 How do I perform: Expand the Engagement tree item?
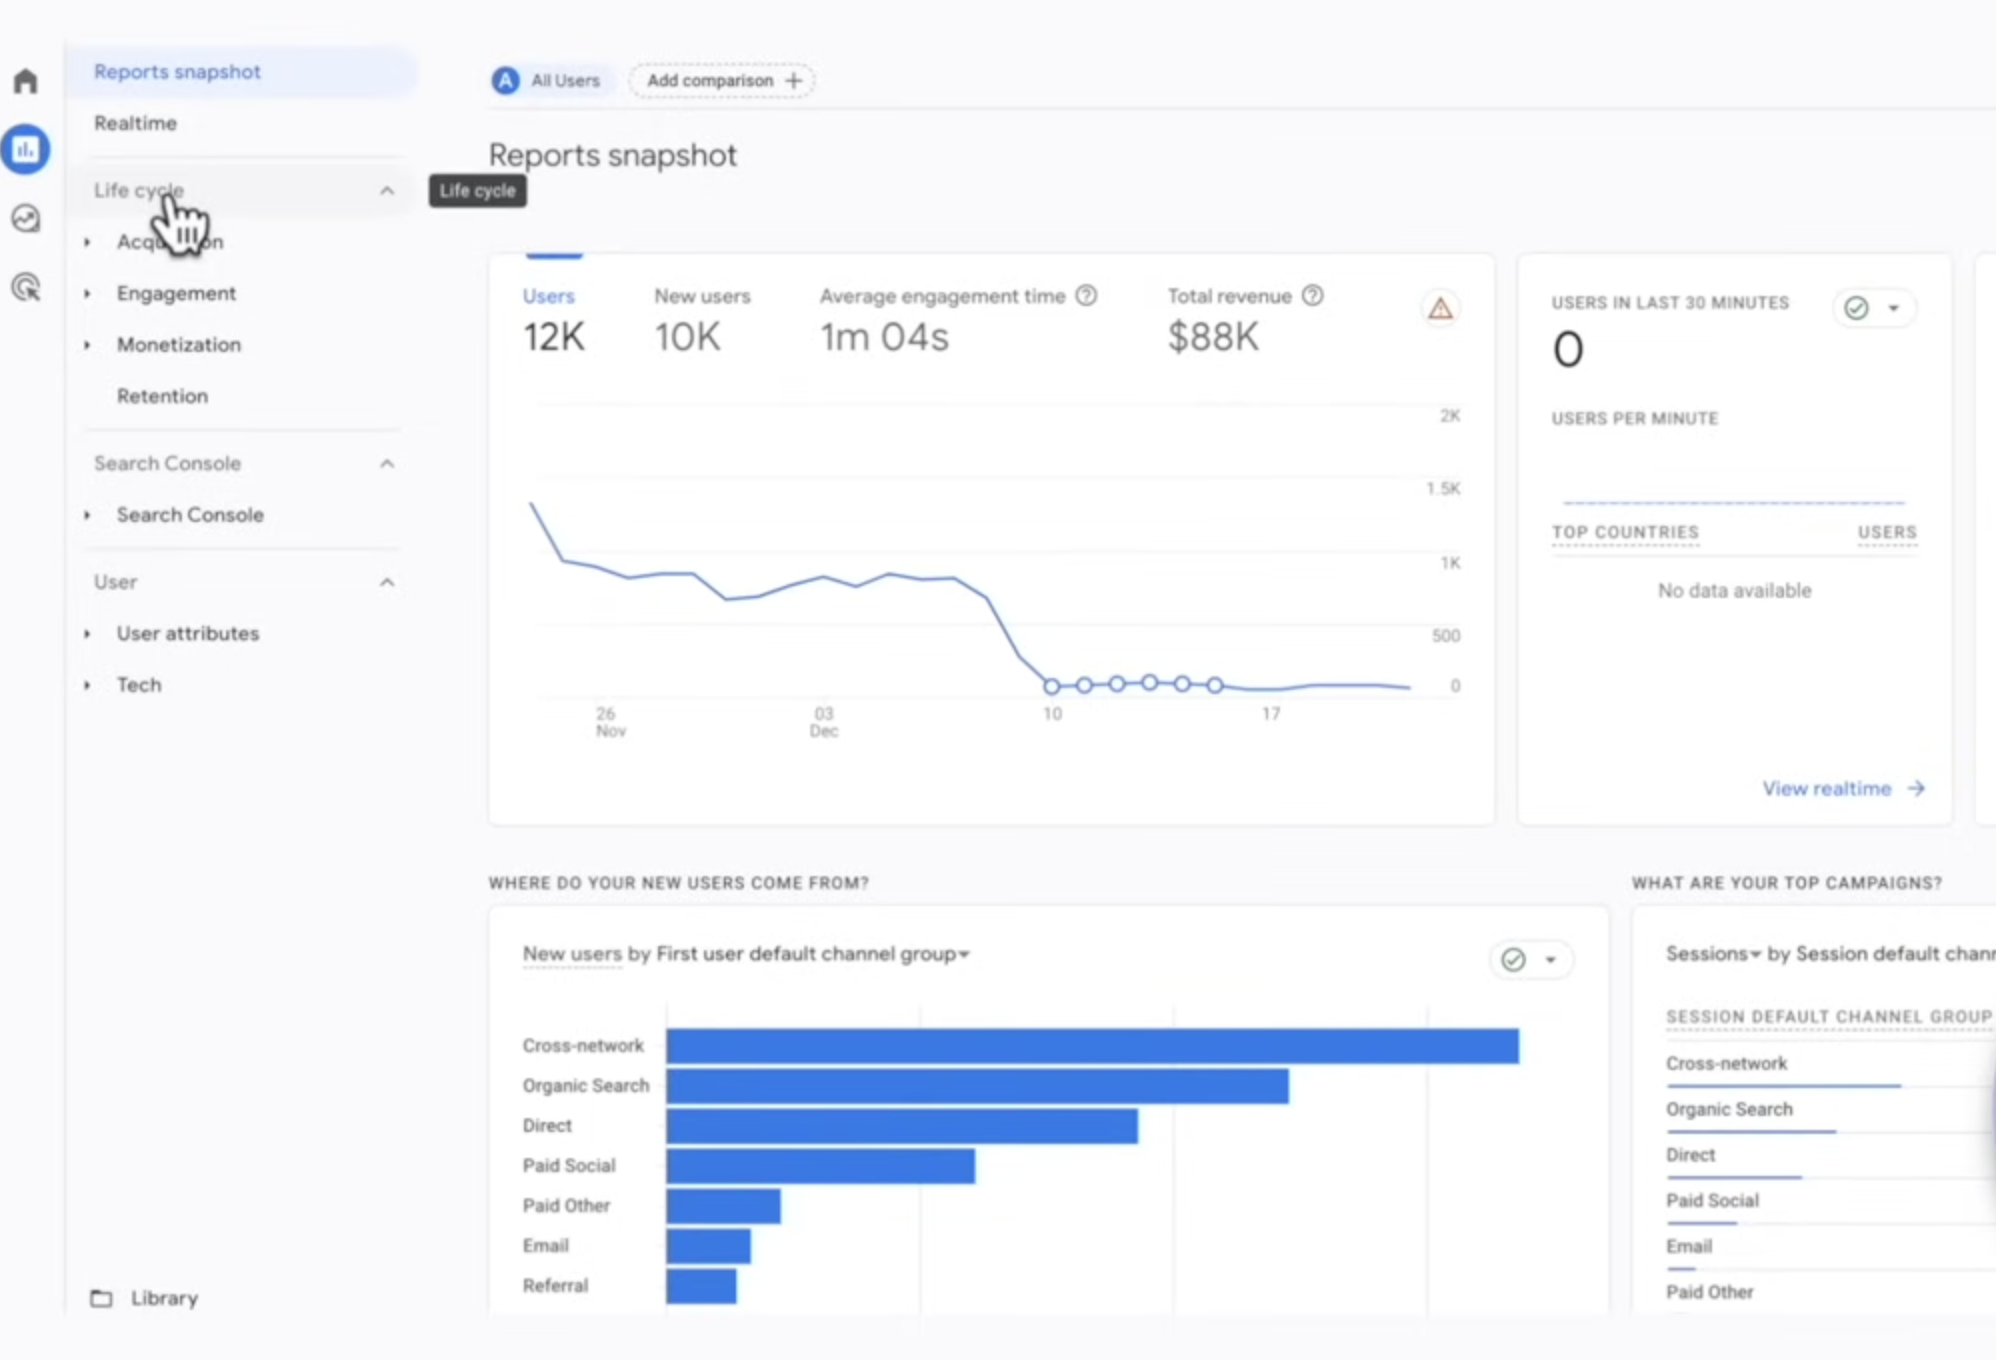point(176,294)
